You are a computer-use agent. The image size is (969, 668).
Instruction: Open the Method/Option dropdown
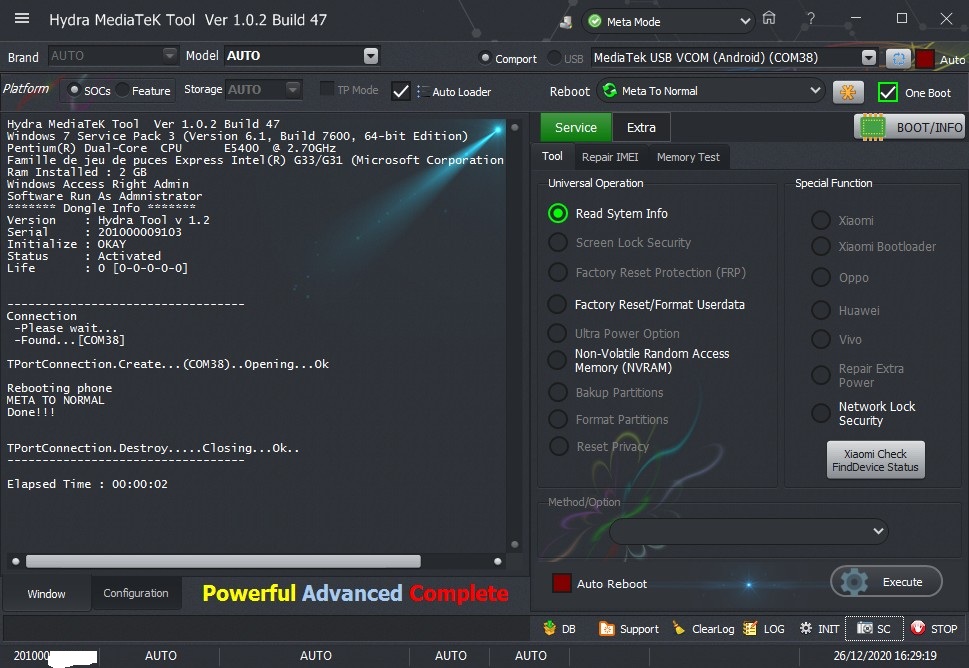coord(749,531)
